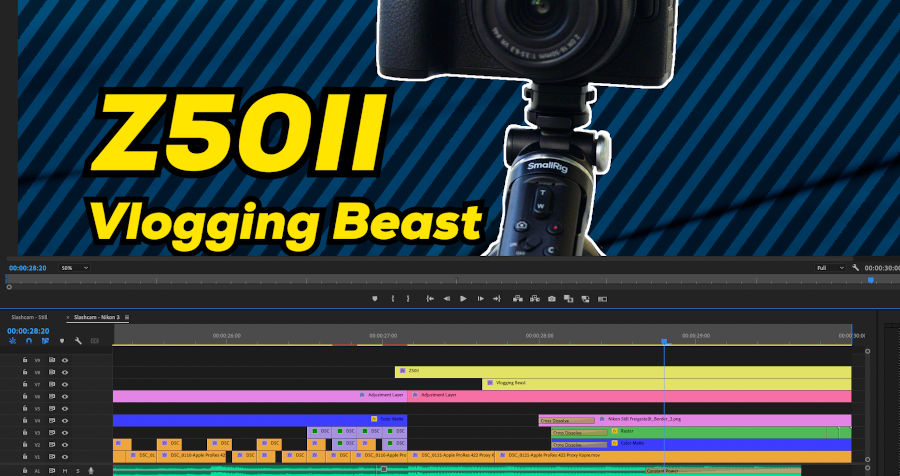Toggle V8 sync lock icon

click(x=52, y=372)
